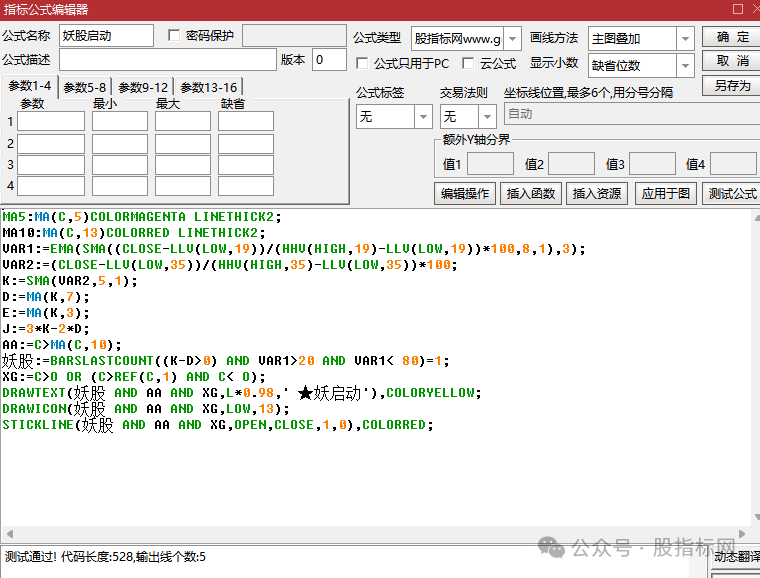Switch to 参数1-4 tab

30,86
